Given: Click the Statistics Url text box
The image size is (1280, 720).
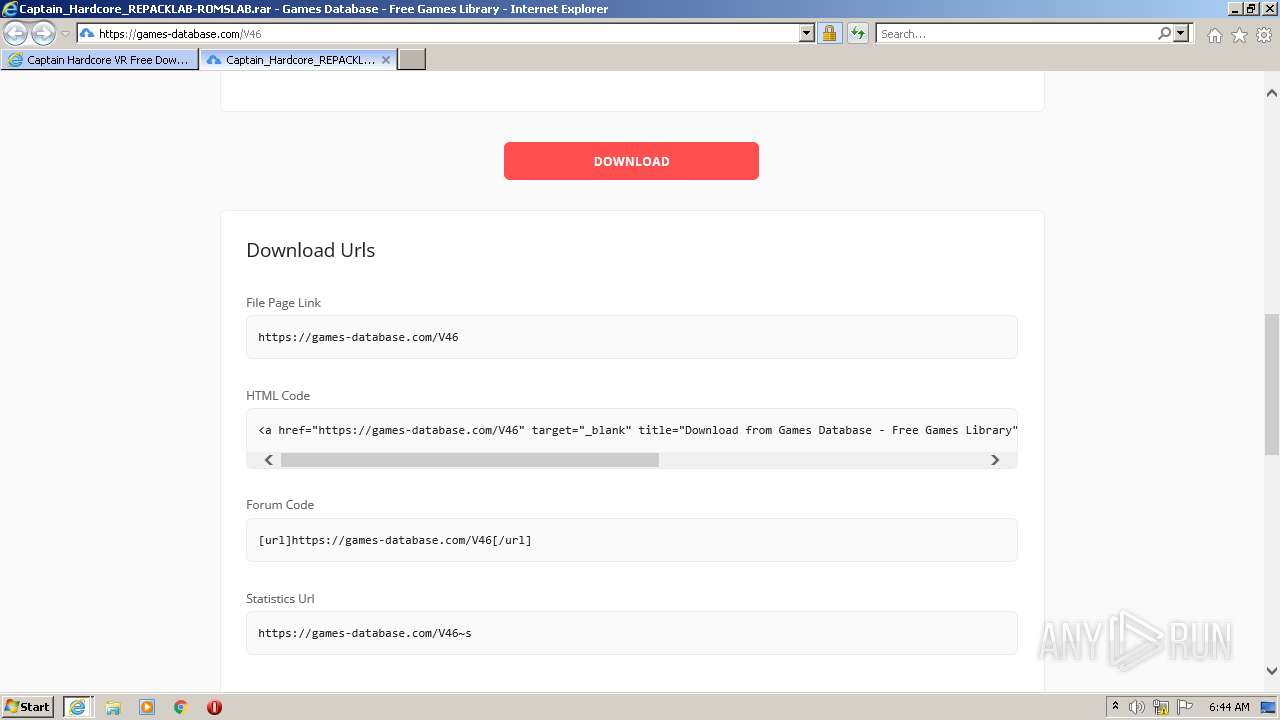Looking at the screenshot, I should (x=632, y=633).
